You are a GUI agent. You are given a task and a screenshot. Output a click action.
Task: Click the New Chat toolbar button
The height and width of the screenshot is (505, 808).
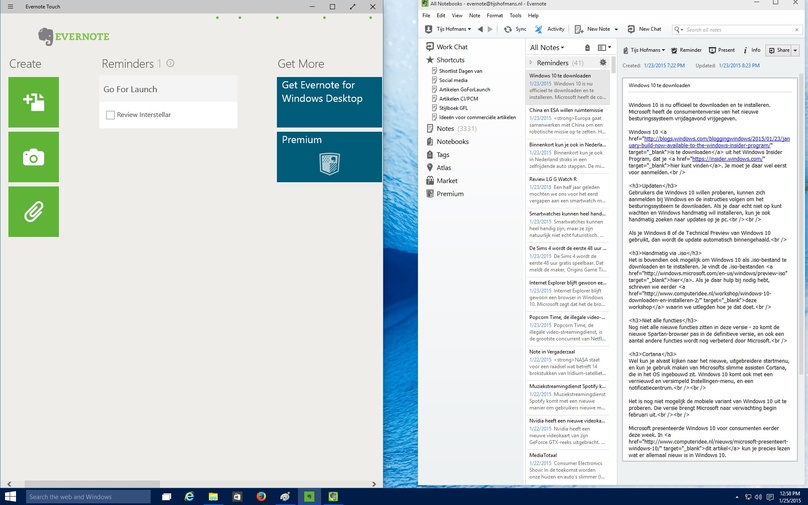click(x=644, y=29)
